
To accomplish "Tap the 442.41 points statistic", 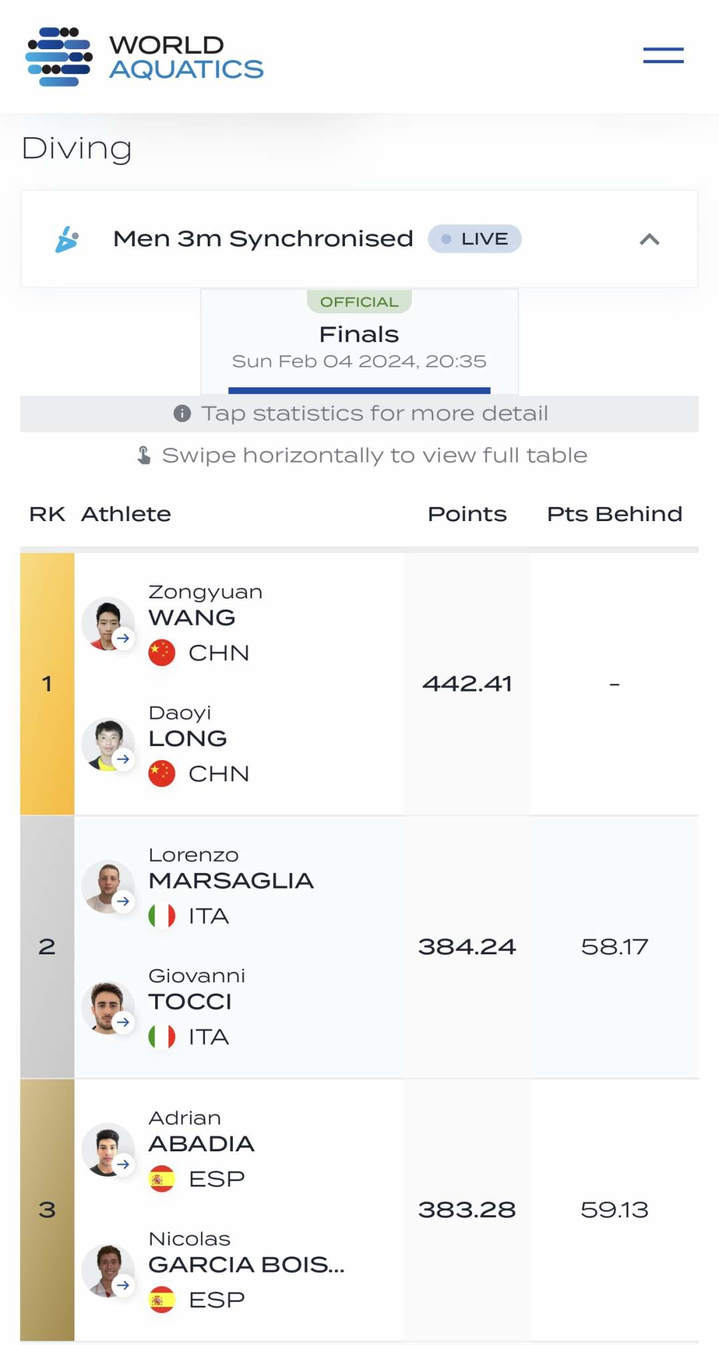I will coord(467,684).
